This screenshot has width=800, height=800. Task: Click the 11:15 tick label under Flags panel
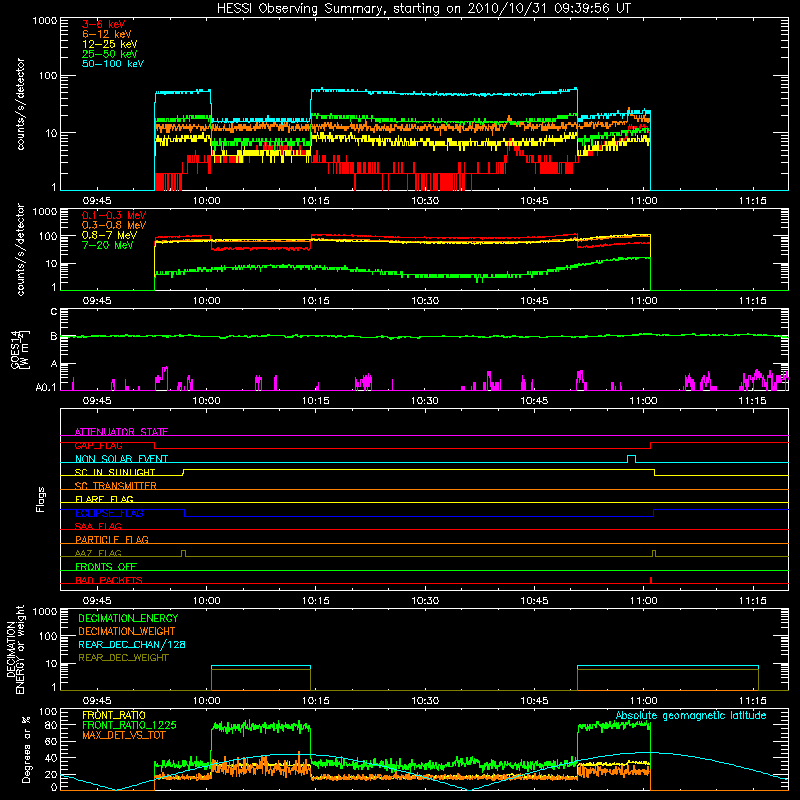pos(753,601)
